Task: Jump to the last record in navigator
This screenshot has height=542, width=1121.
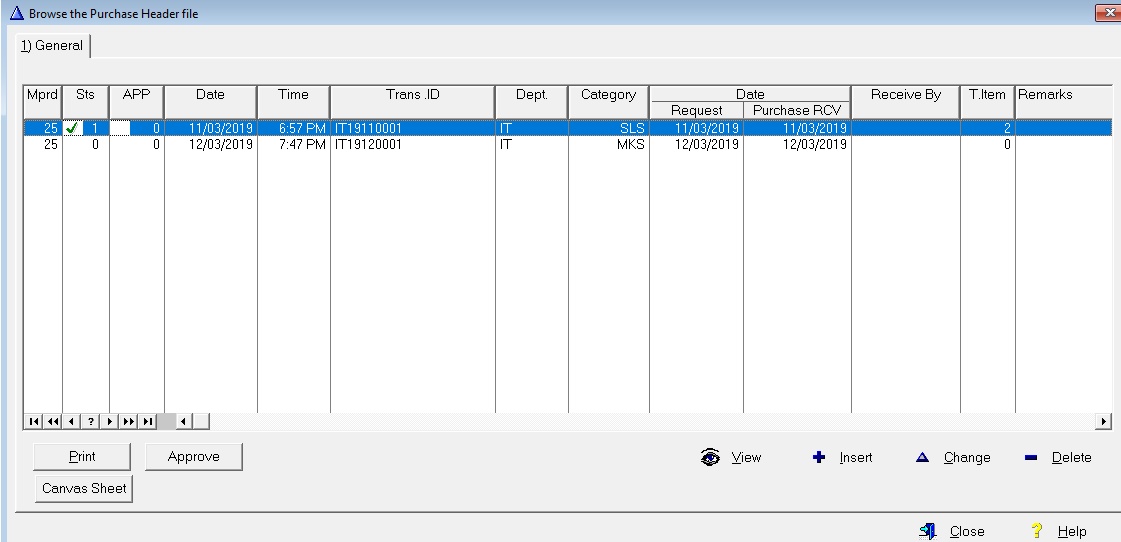Action: pos(148,422)
